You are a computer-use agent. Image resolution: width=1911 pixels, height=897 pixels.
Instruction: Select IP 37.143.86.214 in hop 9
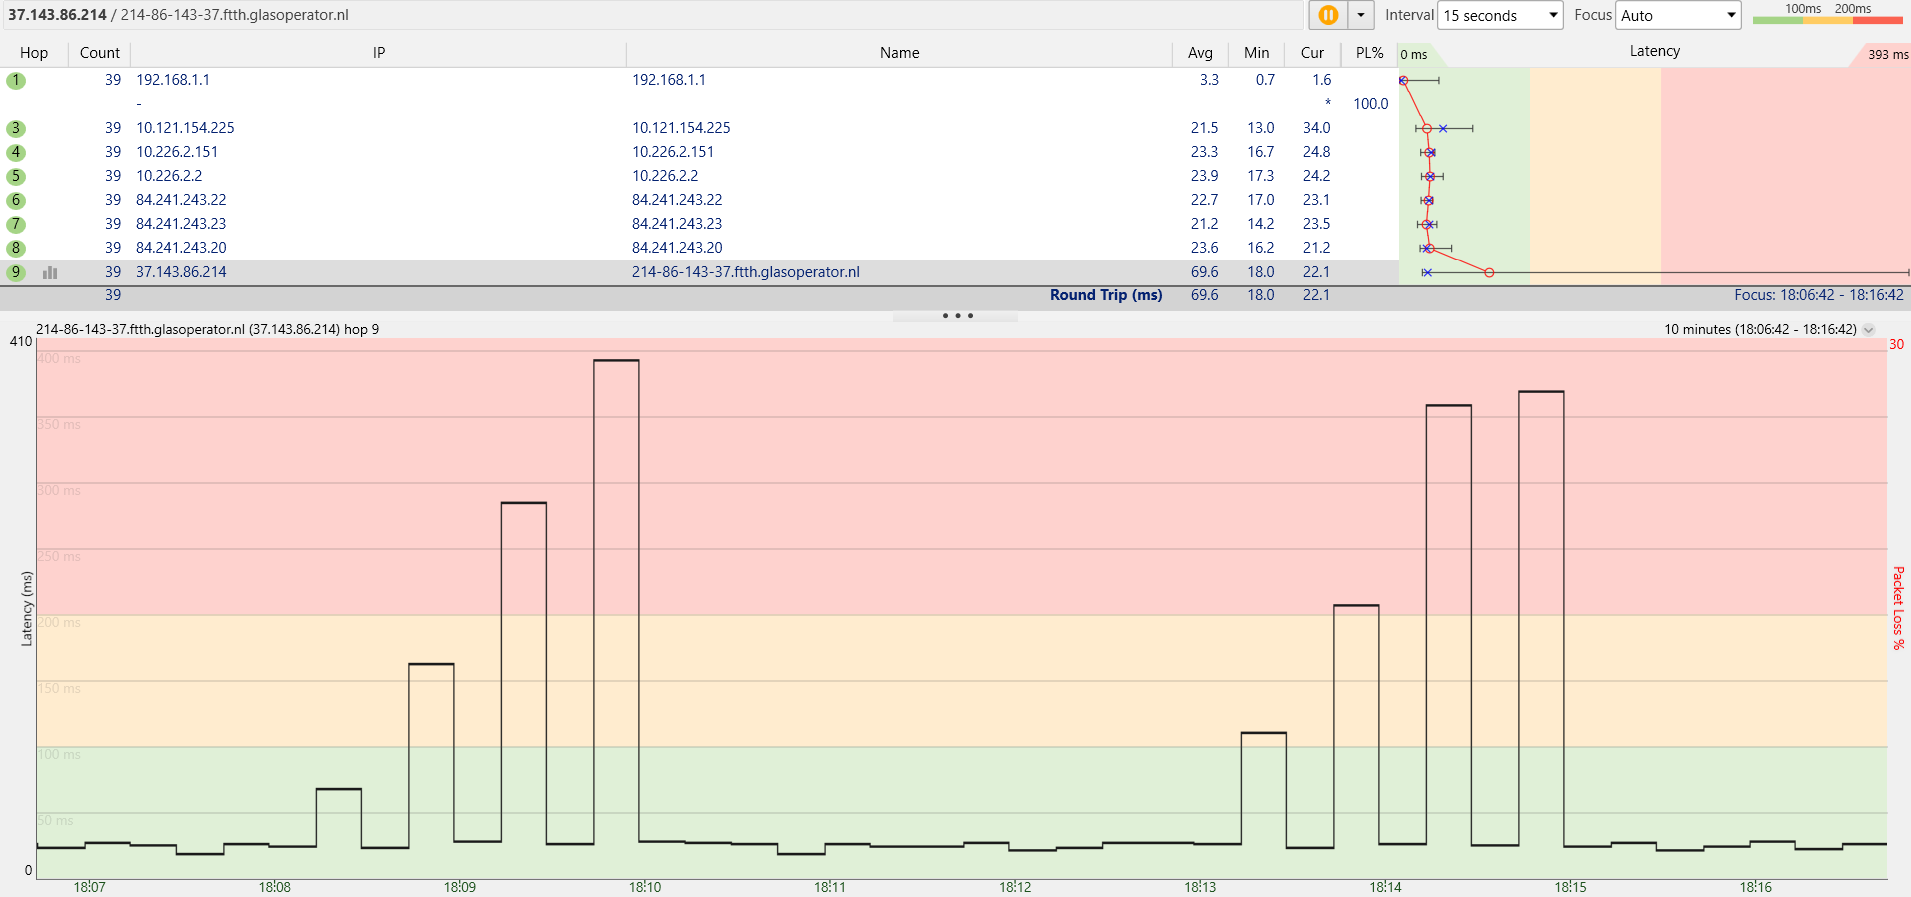(x=181, y=272)
